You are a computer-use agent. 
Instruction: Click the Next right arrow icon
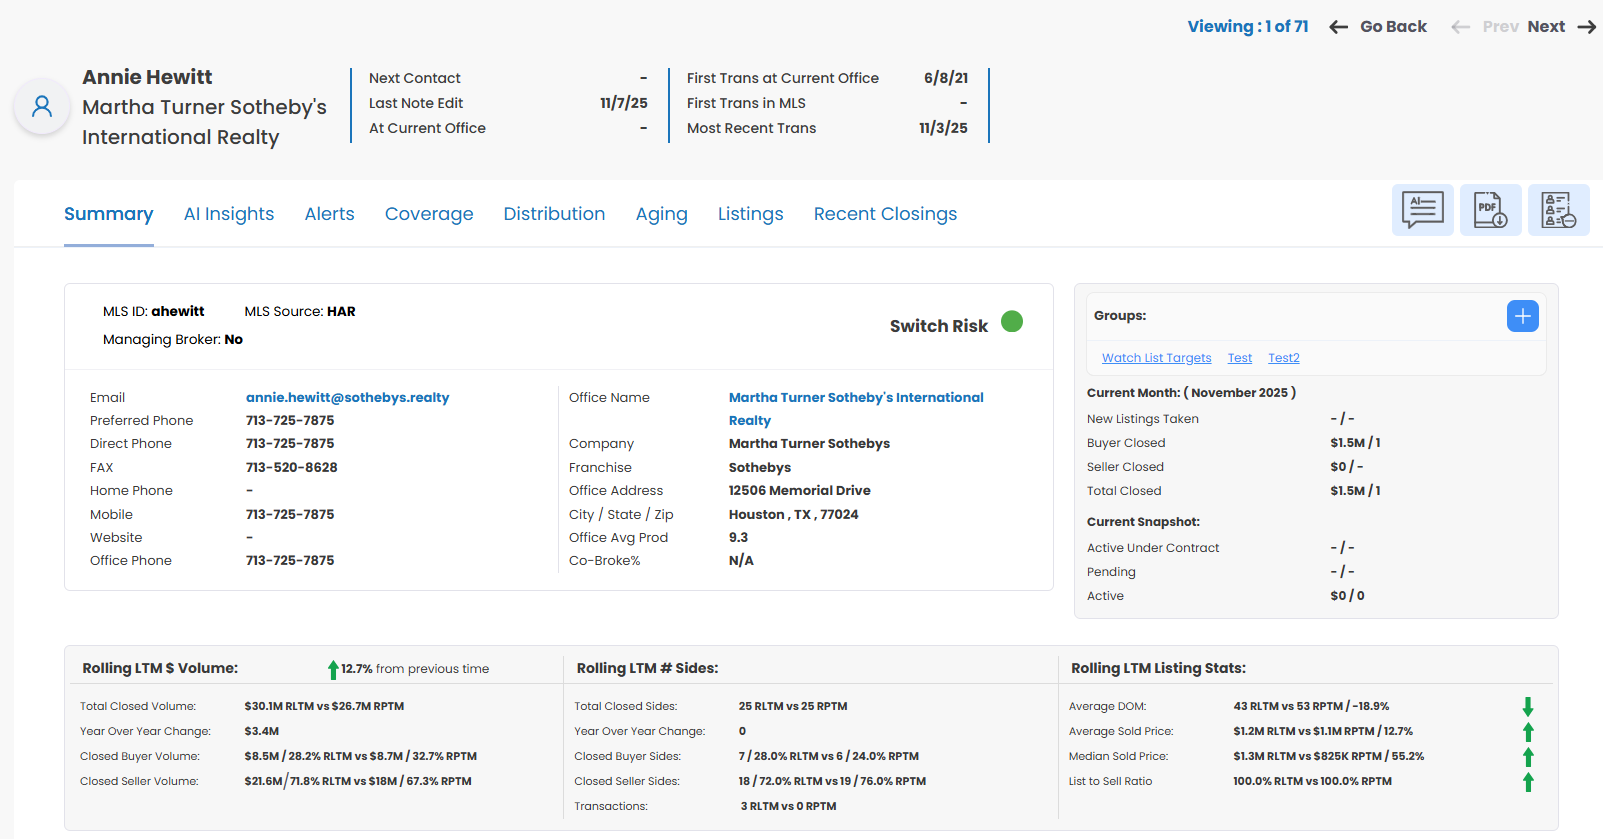[1586, 27]
